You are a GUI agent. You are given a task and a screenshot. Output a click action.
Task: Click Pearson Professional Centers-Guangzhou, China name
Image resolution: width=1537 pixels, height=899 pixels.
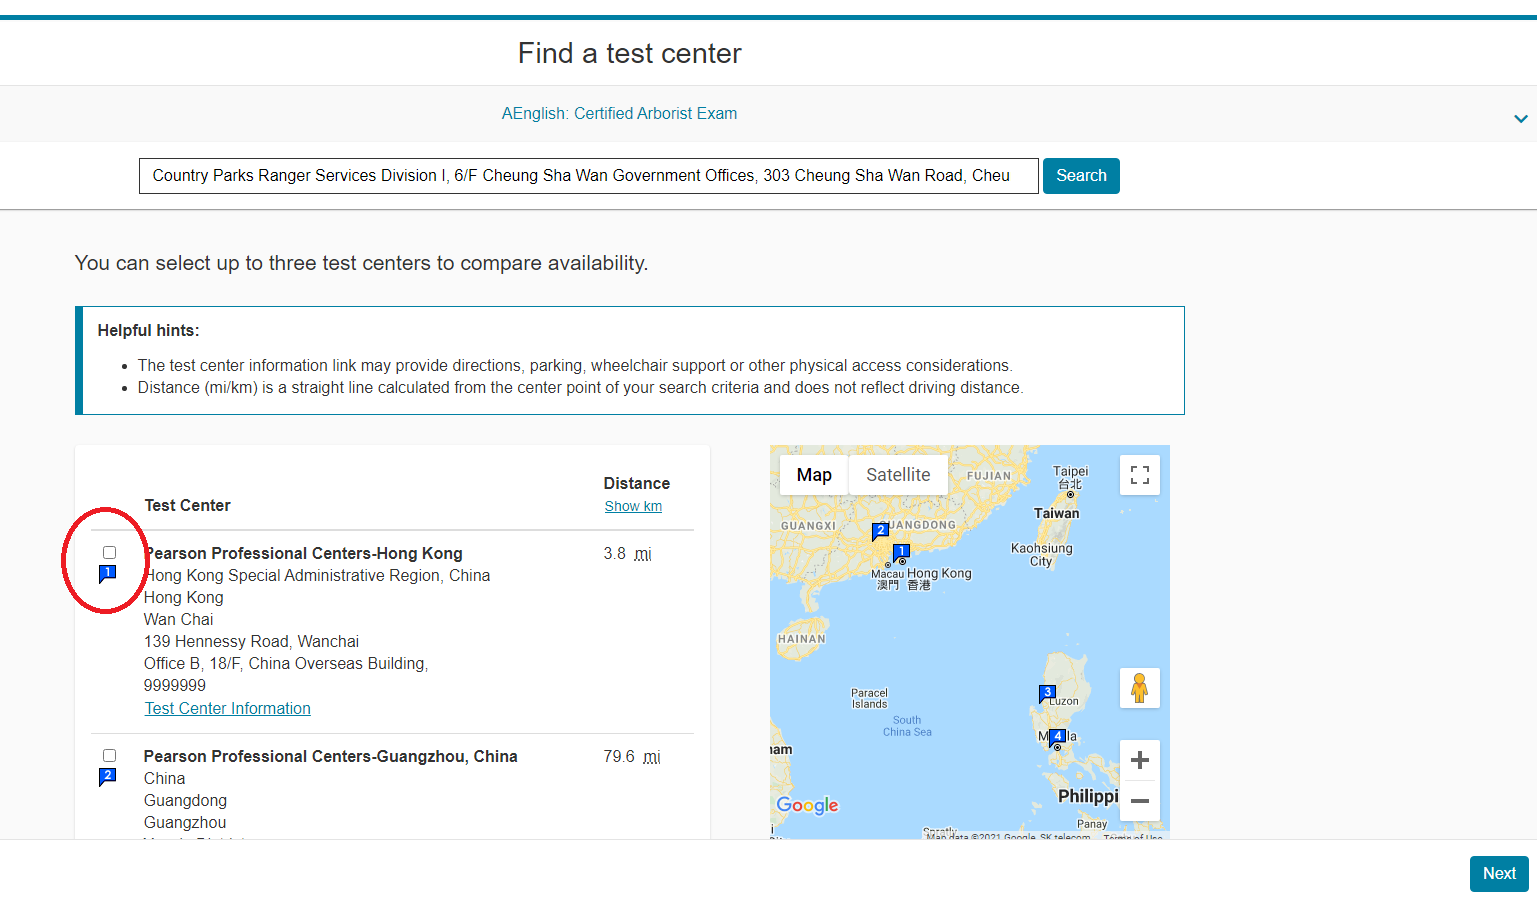tap(331, 757)
